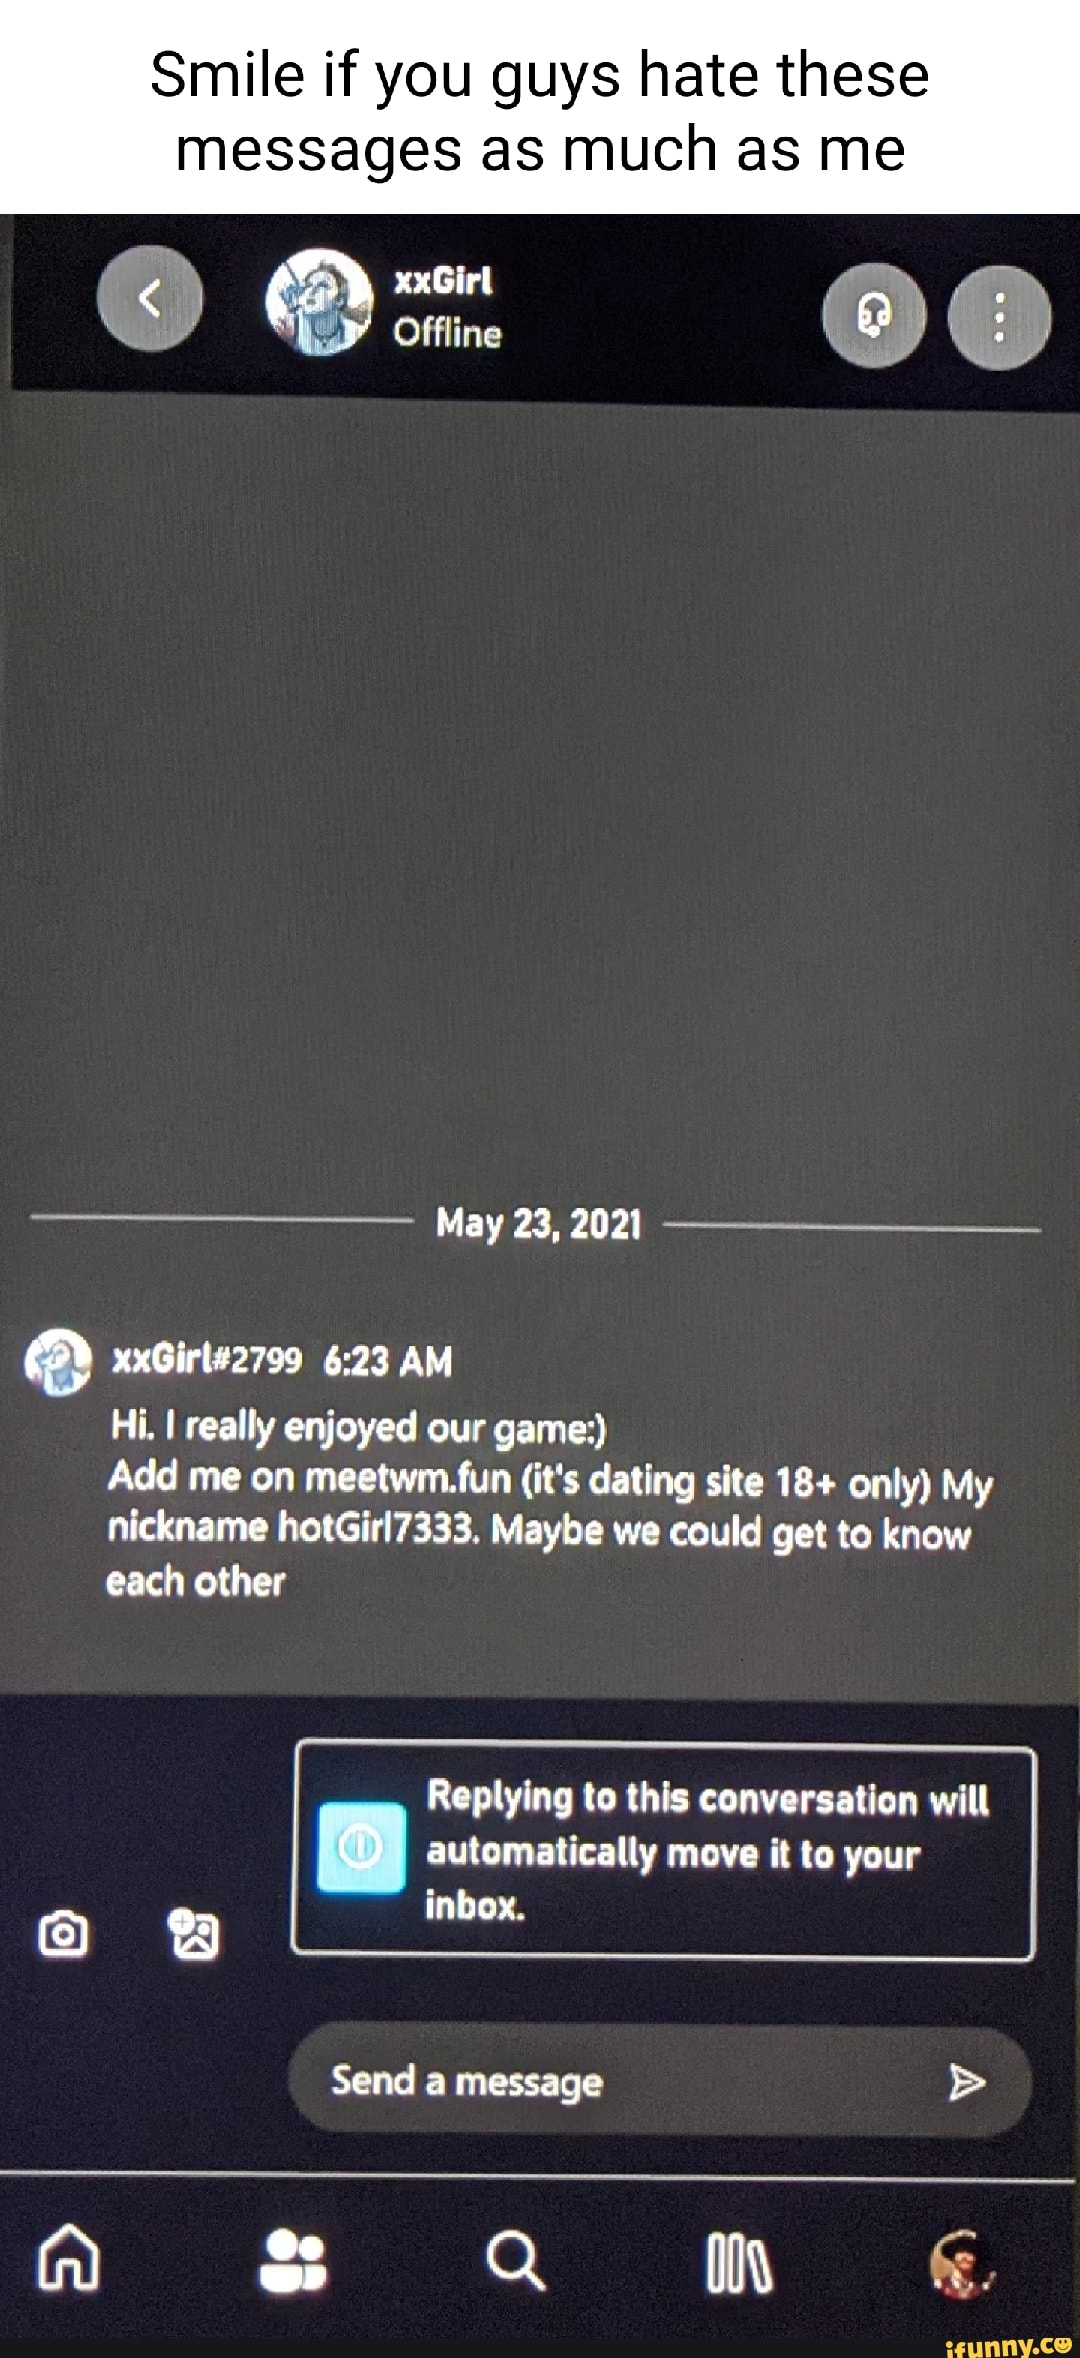Attach an image with the picture icon
Screen dimensions: 1080x2358
[x=192, y=1933]
